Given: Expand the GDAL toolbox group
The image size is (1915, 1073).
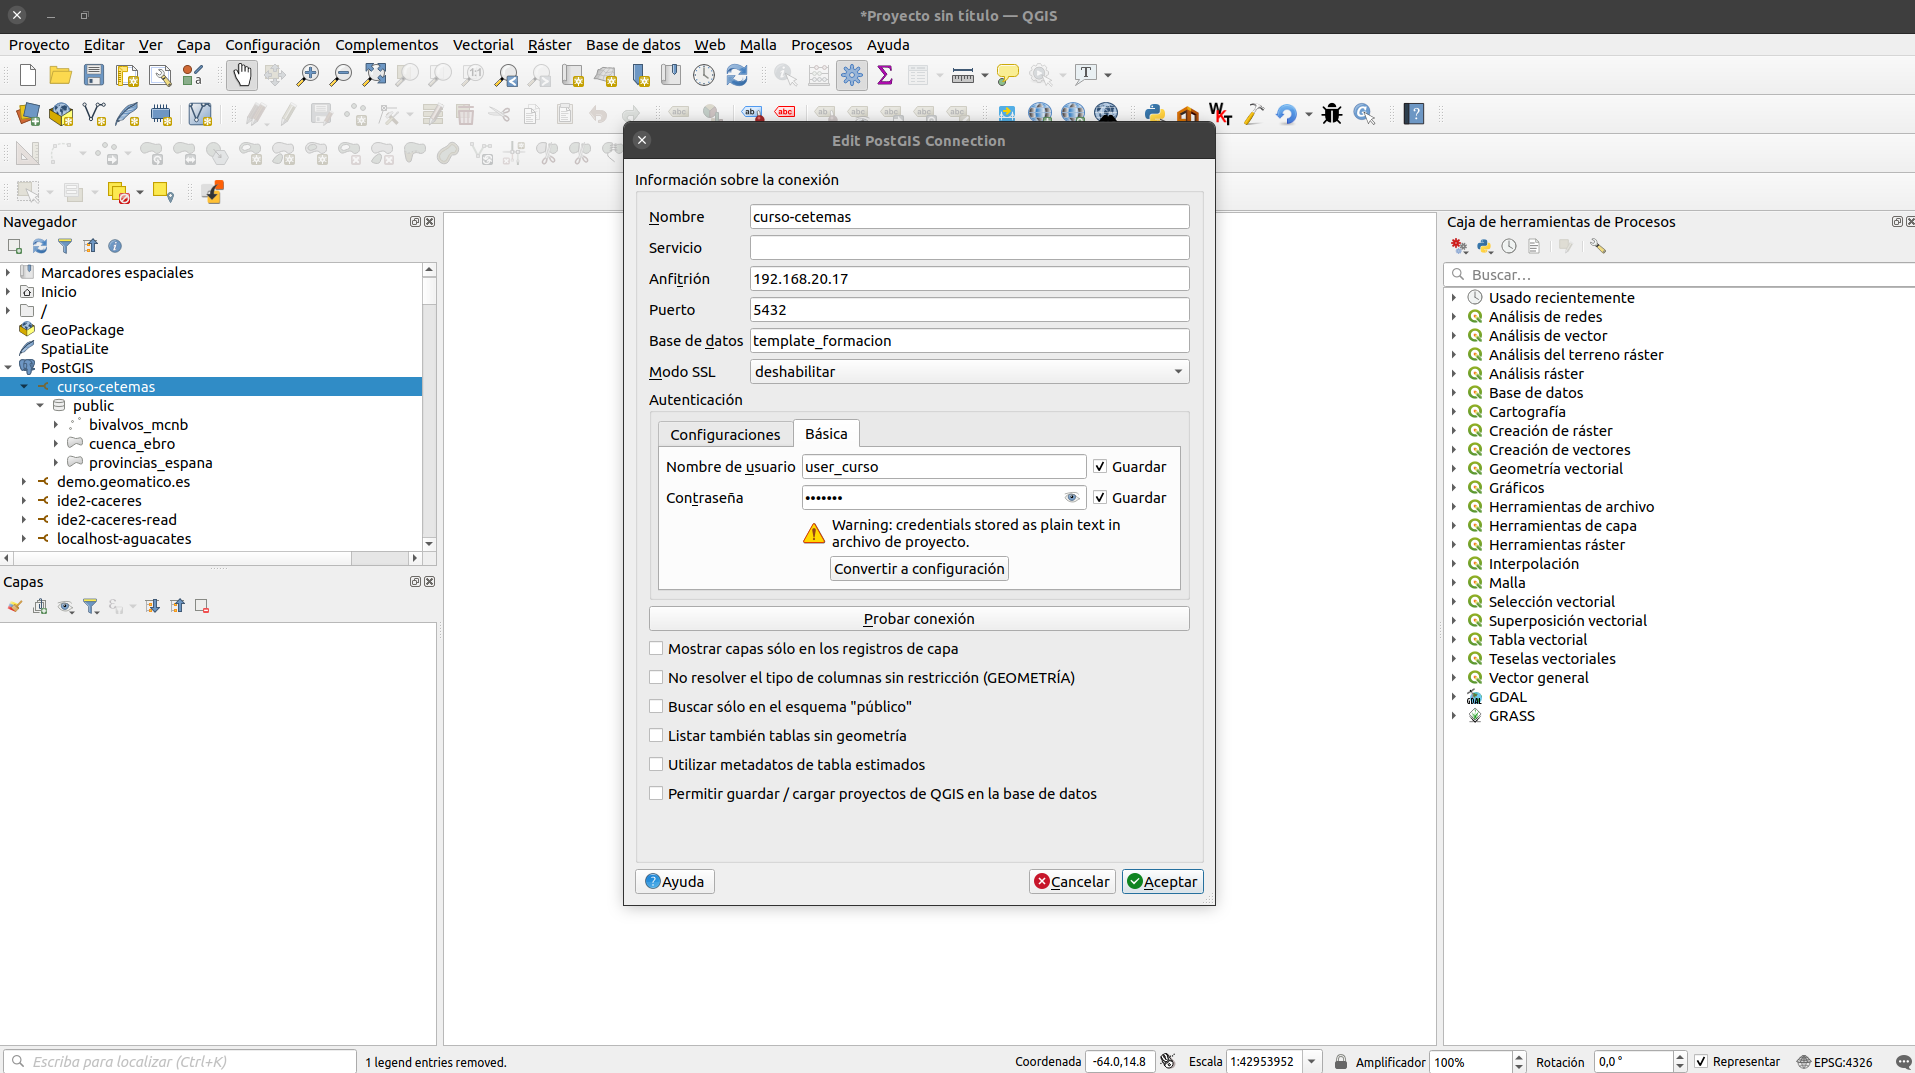Looking at the screenshot, I should click(x=1454, y=697).
